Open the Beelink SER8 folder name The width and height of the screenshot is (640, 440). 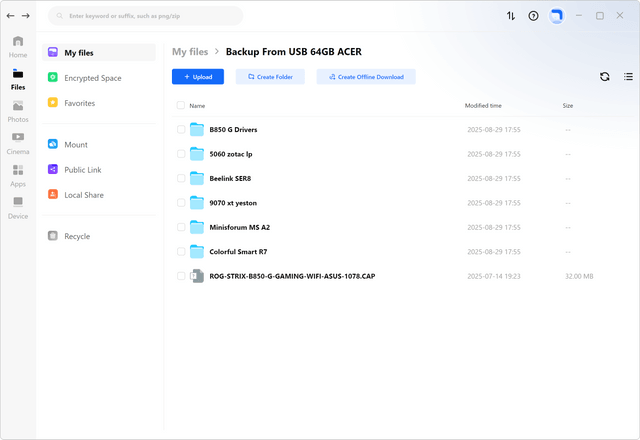tap(230, 178)
